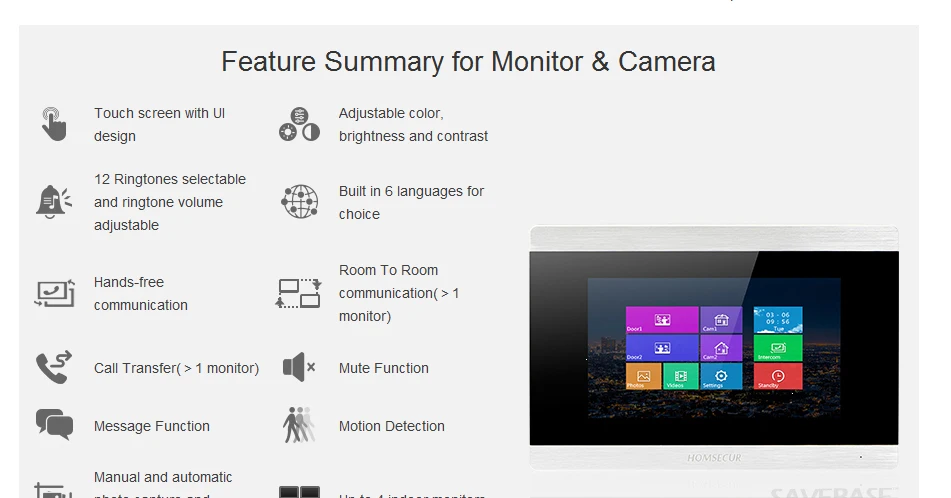Click the touch screen hand icon

53,124
